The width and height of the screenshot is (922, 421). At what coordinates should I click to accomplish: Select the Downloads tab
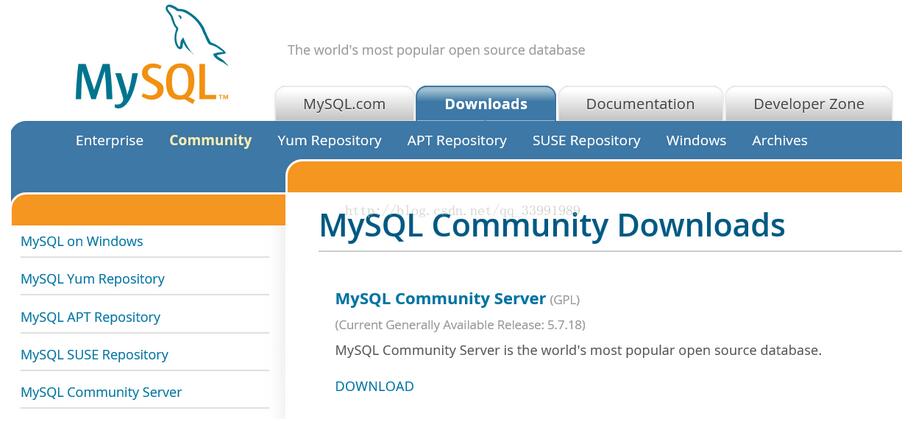(x=486, y=104)
